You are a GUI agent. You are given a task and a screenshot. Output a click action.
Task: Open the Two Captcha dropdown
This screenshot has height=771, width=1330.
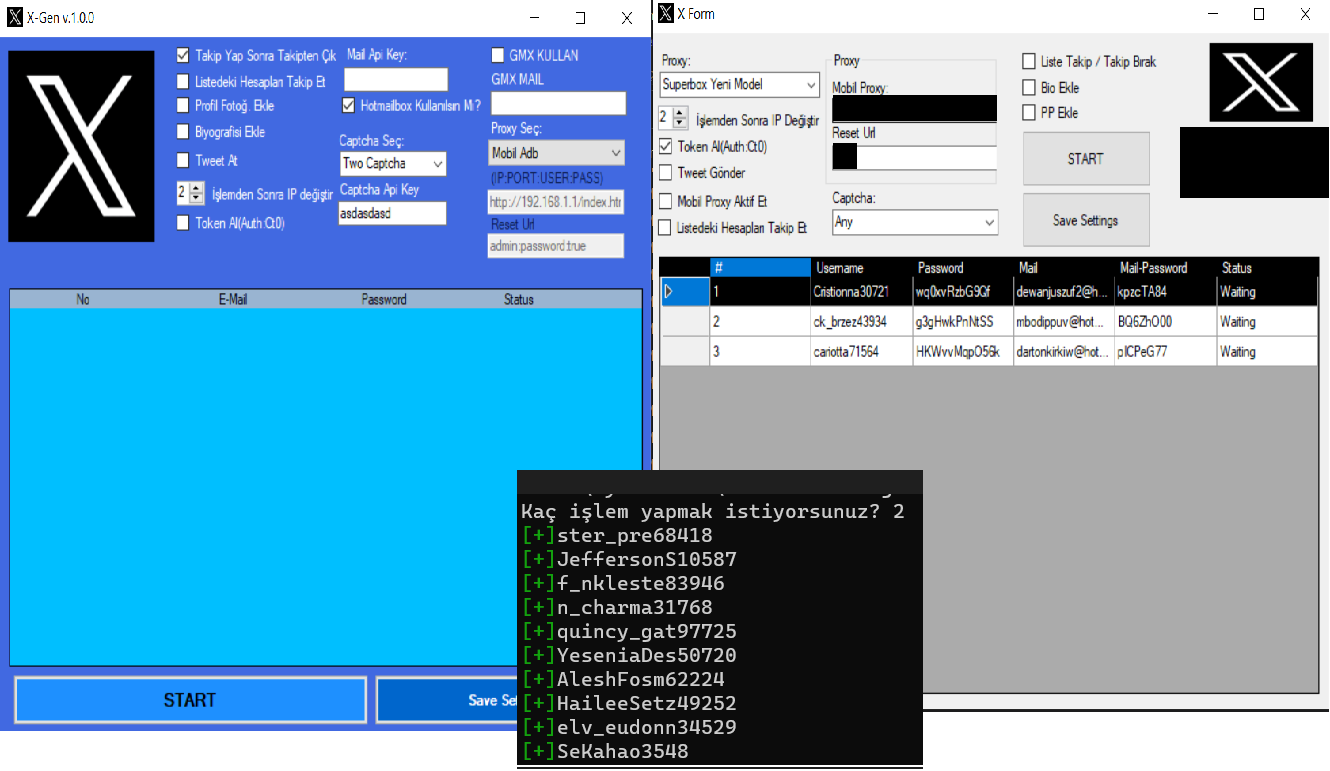coord(393,163)
